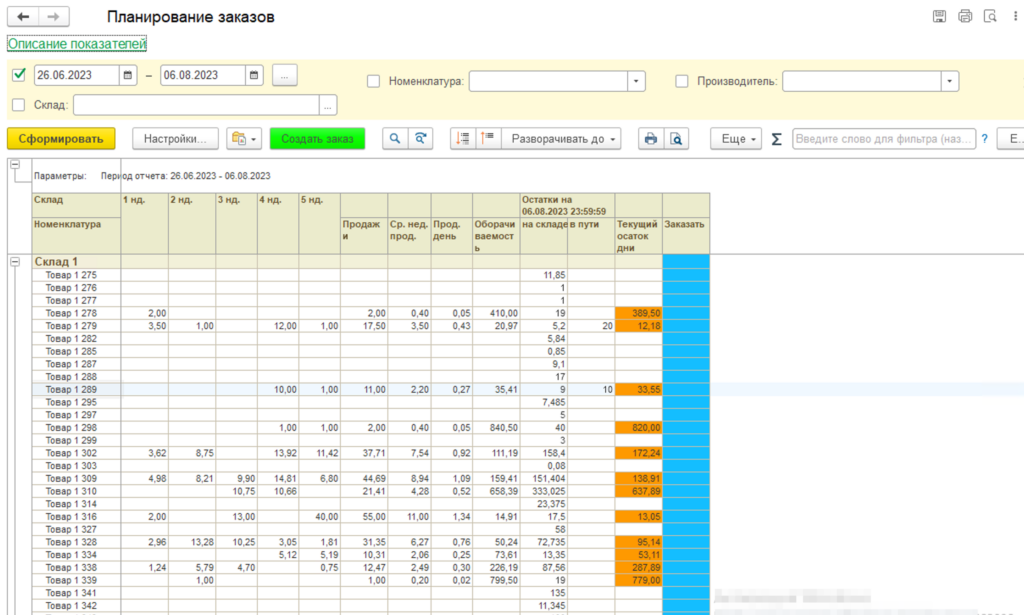Image resolution: width=1024 pixels, height=615 pixels.
Task: Go back with the left arrow button
Action: [23, 17]
